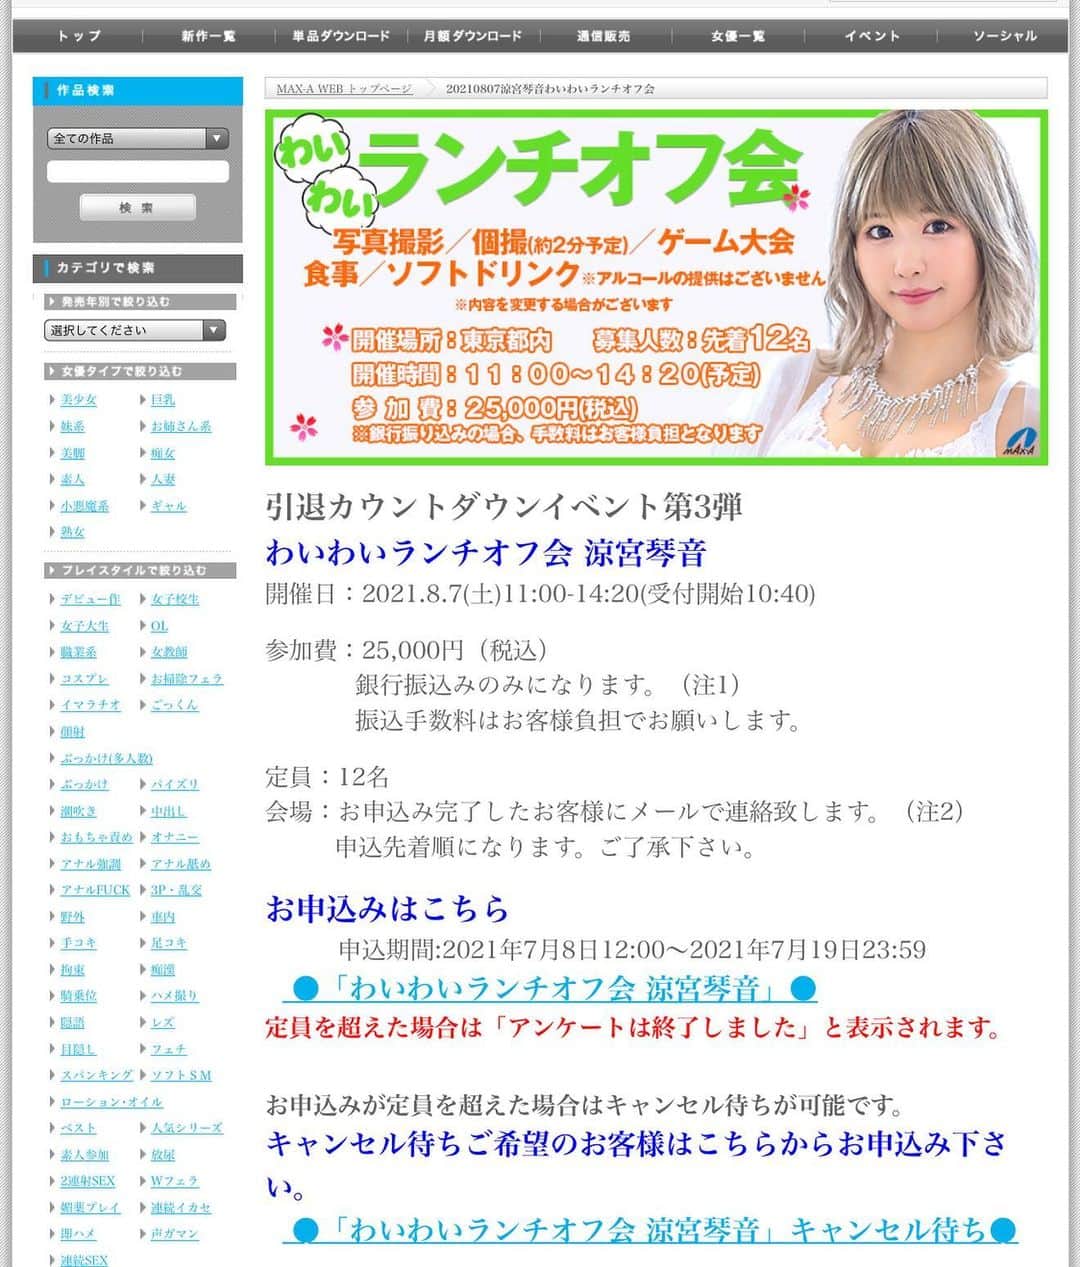This screenshot has width=1080, height=1267.
Task: Click the arrow icon beside 人気シリーズ
Action: (x=143, y=1128)
